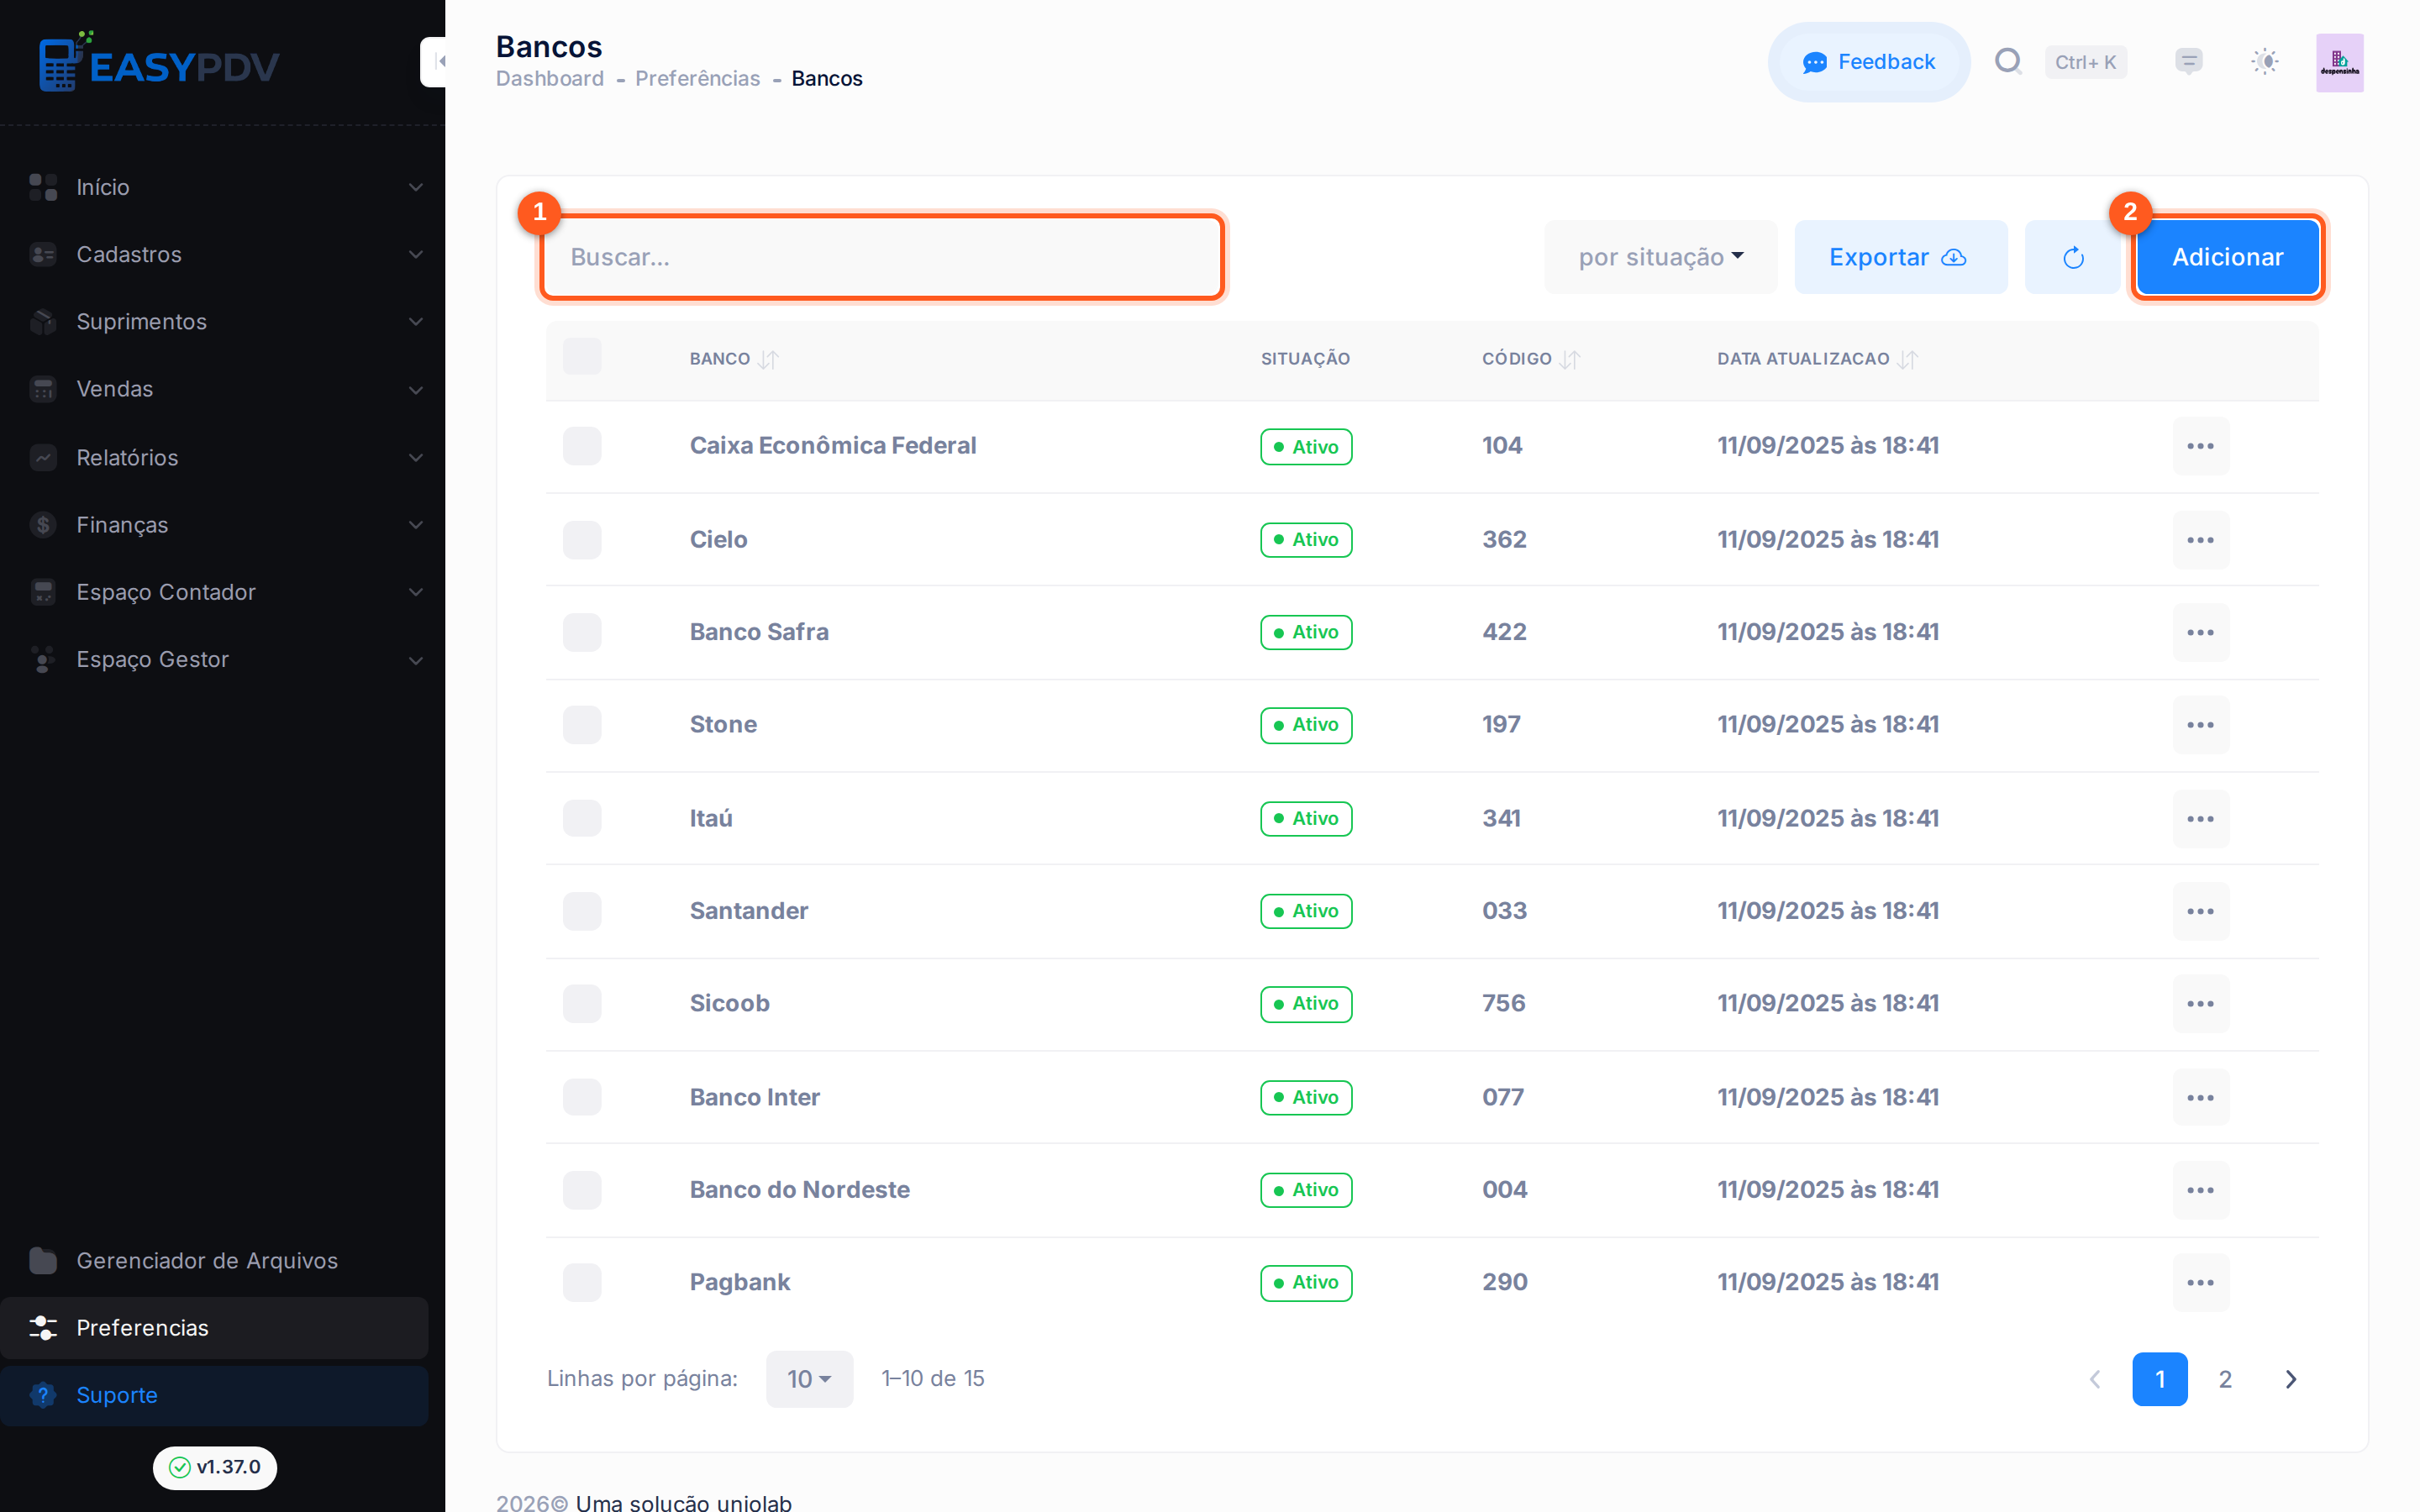
Task: Select page 1 in pagination
Action: [x=2160, y=1380]
